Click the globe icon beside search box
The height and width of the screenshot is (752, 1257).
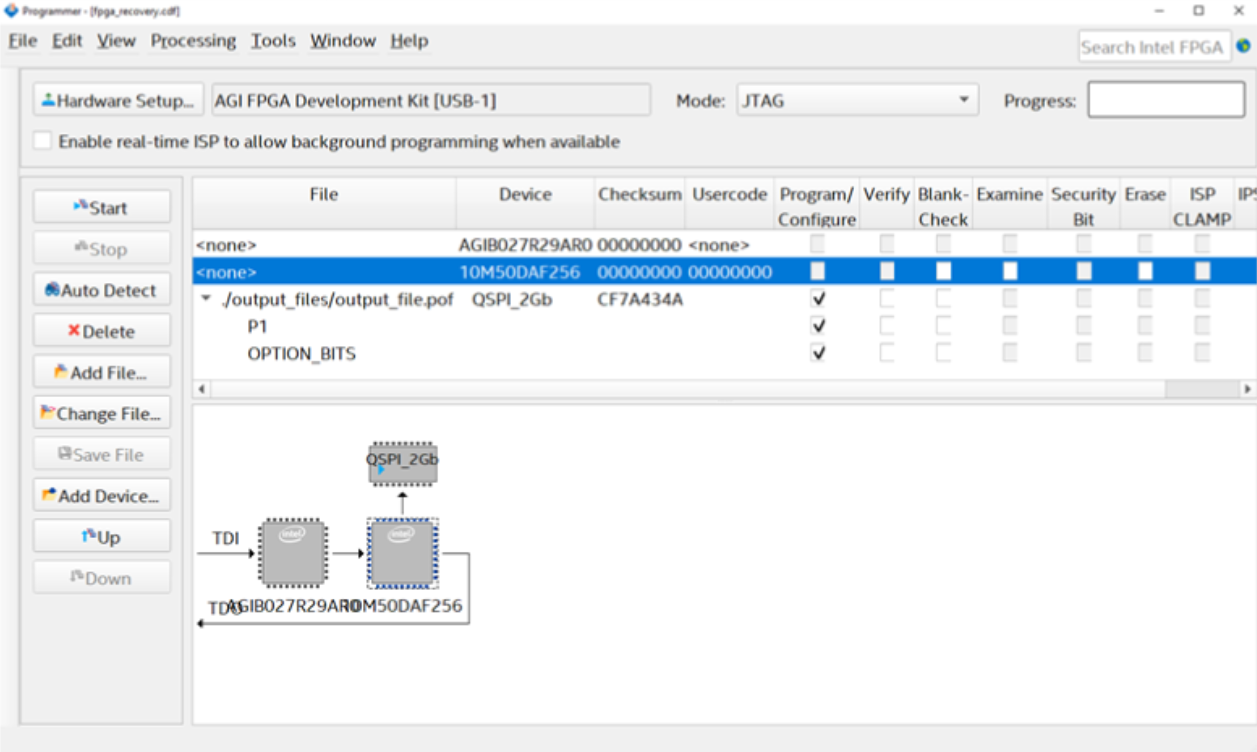(1244, 46)
